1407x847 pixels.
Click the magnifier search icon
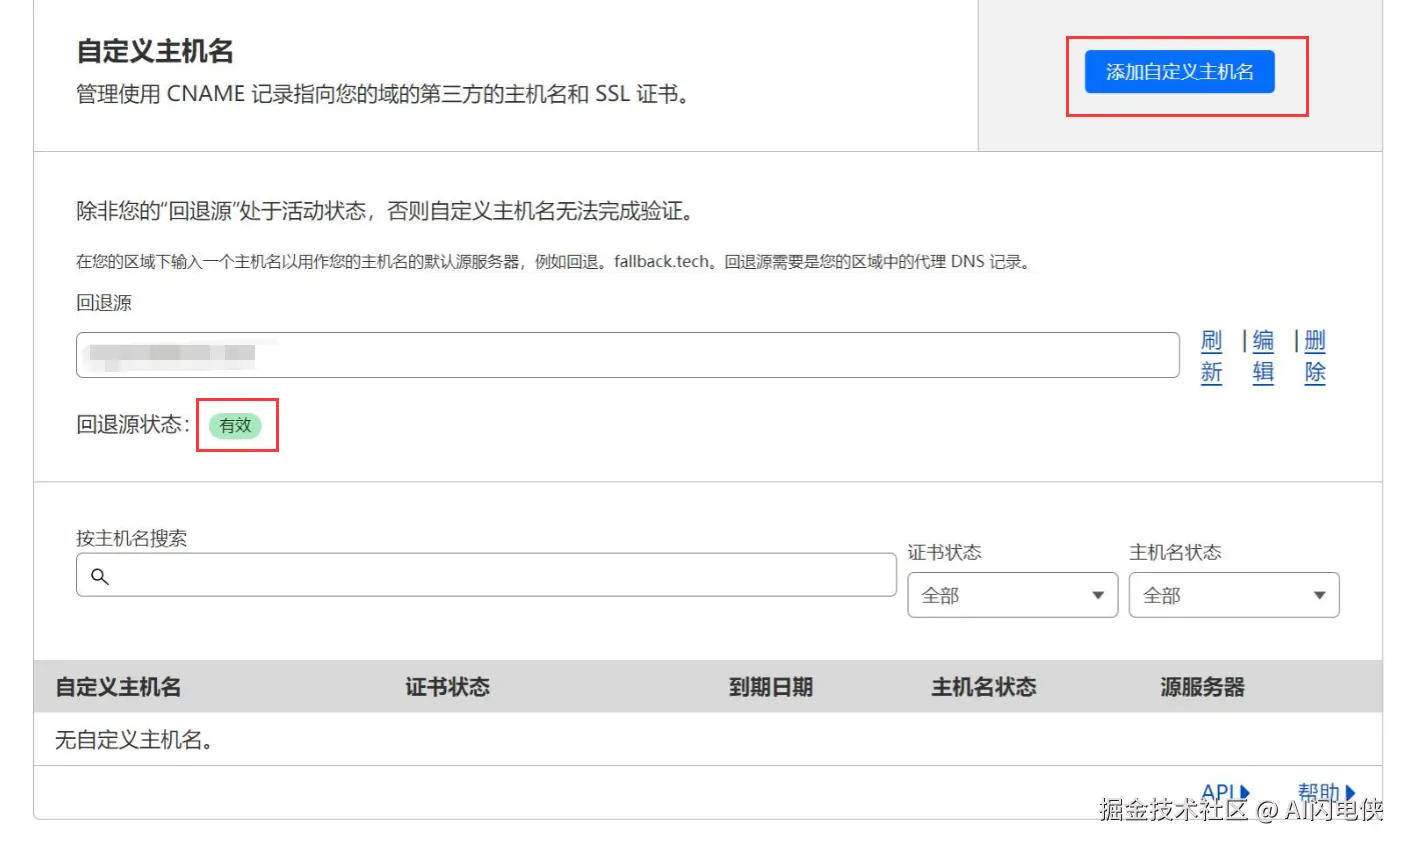pyautogui.click(x=100, y=576)
